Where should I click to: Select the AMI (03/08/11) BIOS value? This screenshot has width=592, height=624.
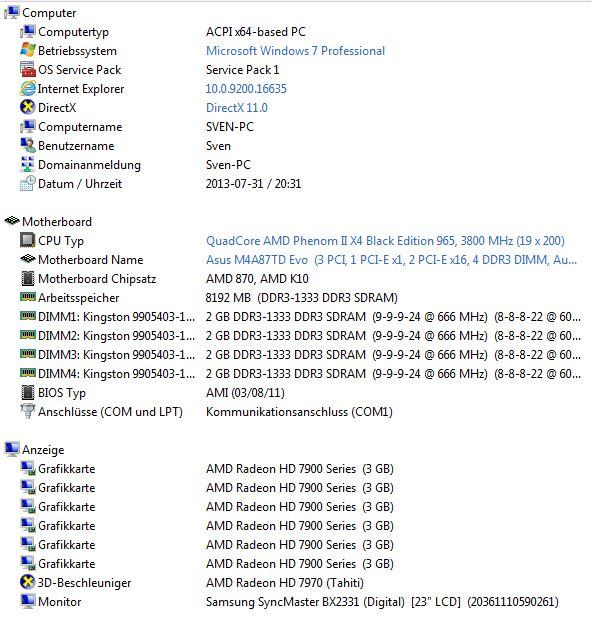click(x=245, y=393)
